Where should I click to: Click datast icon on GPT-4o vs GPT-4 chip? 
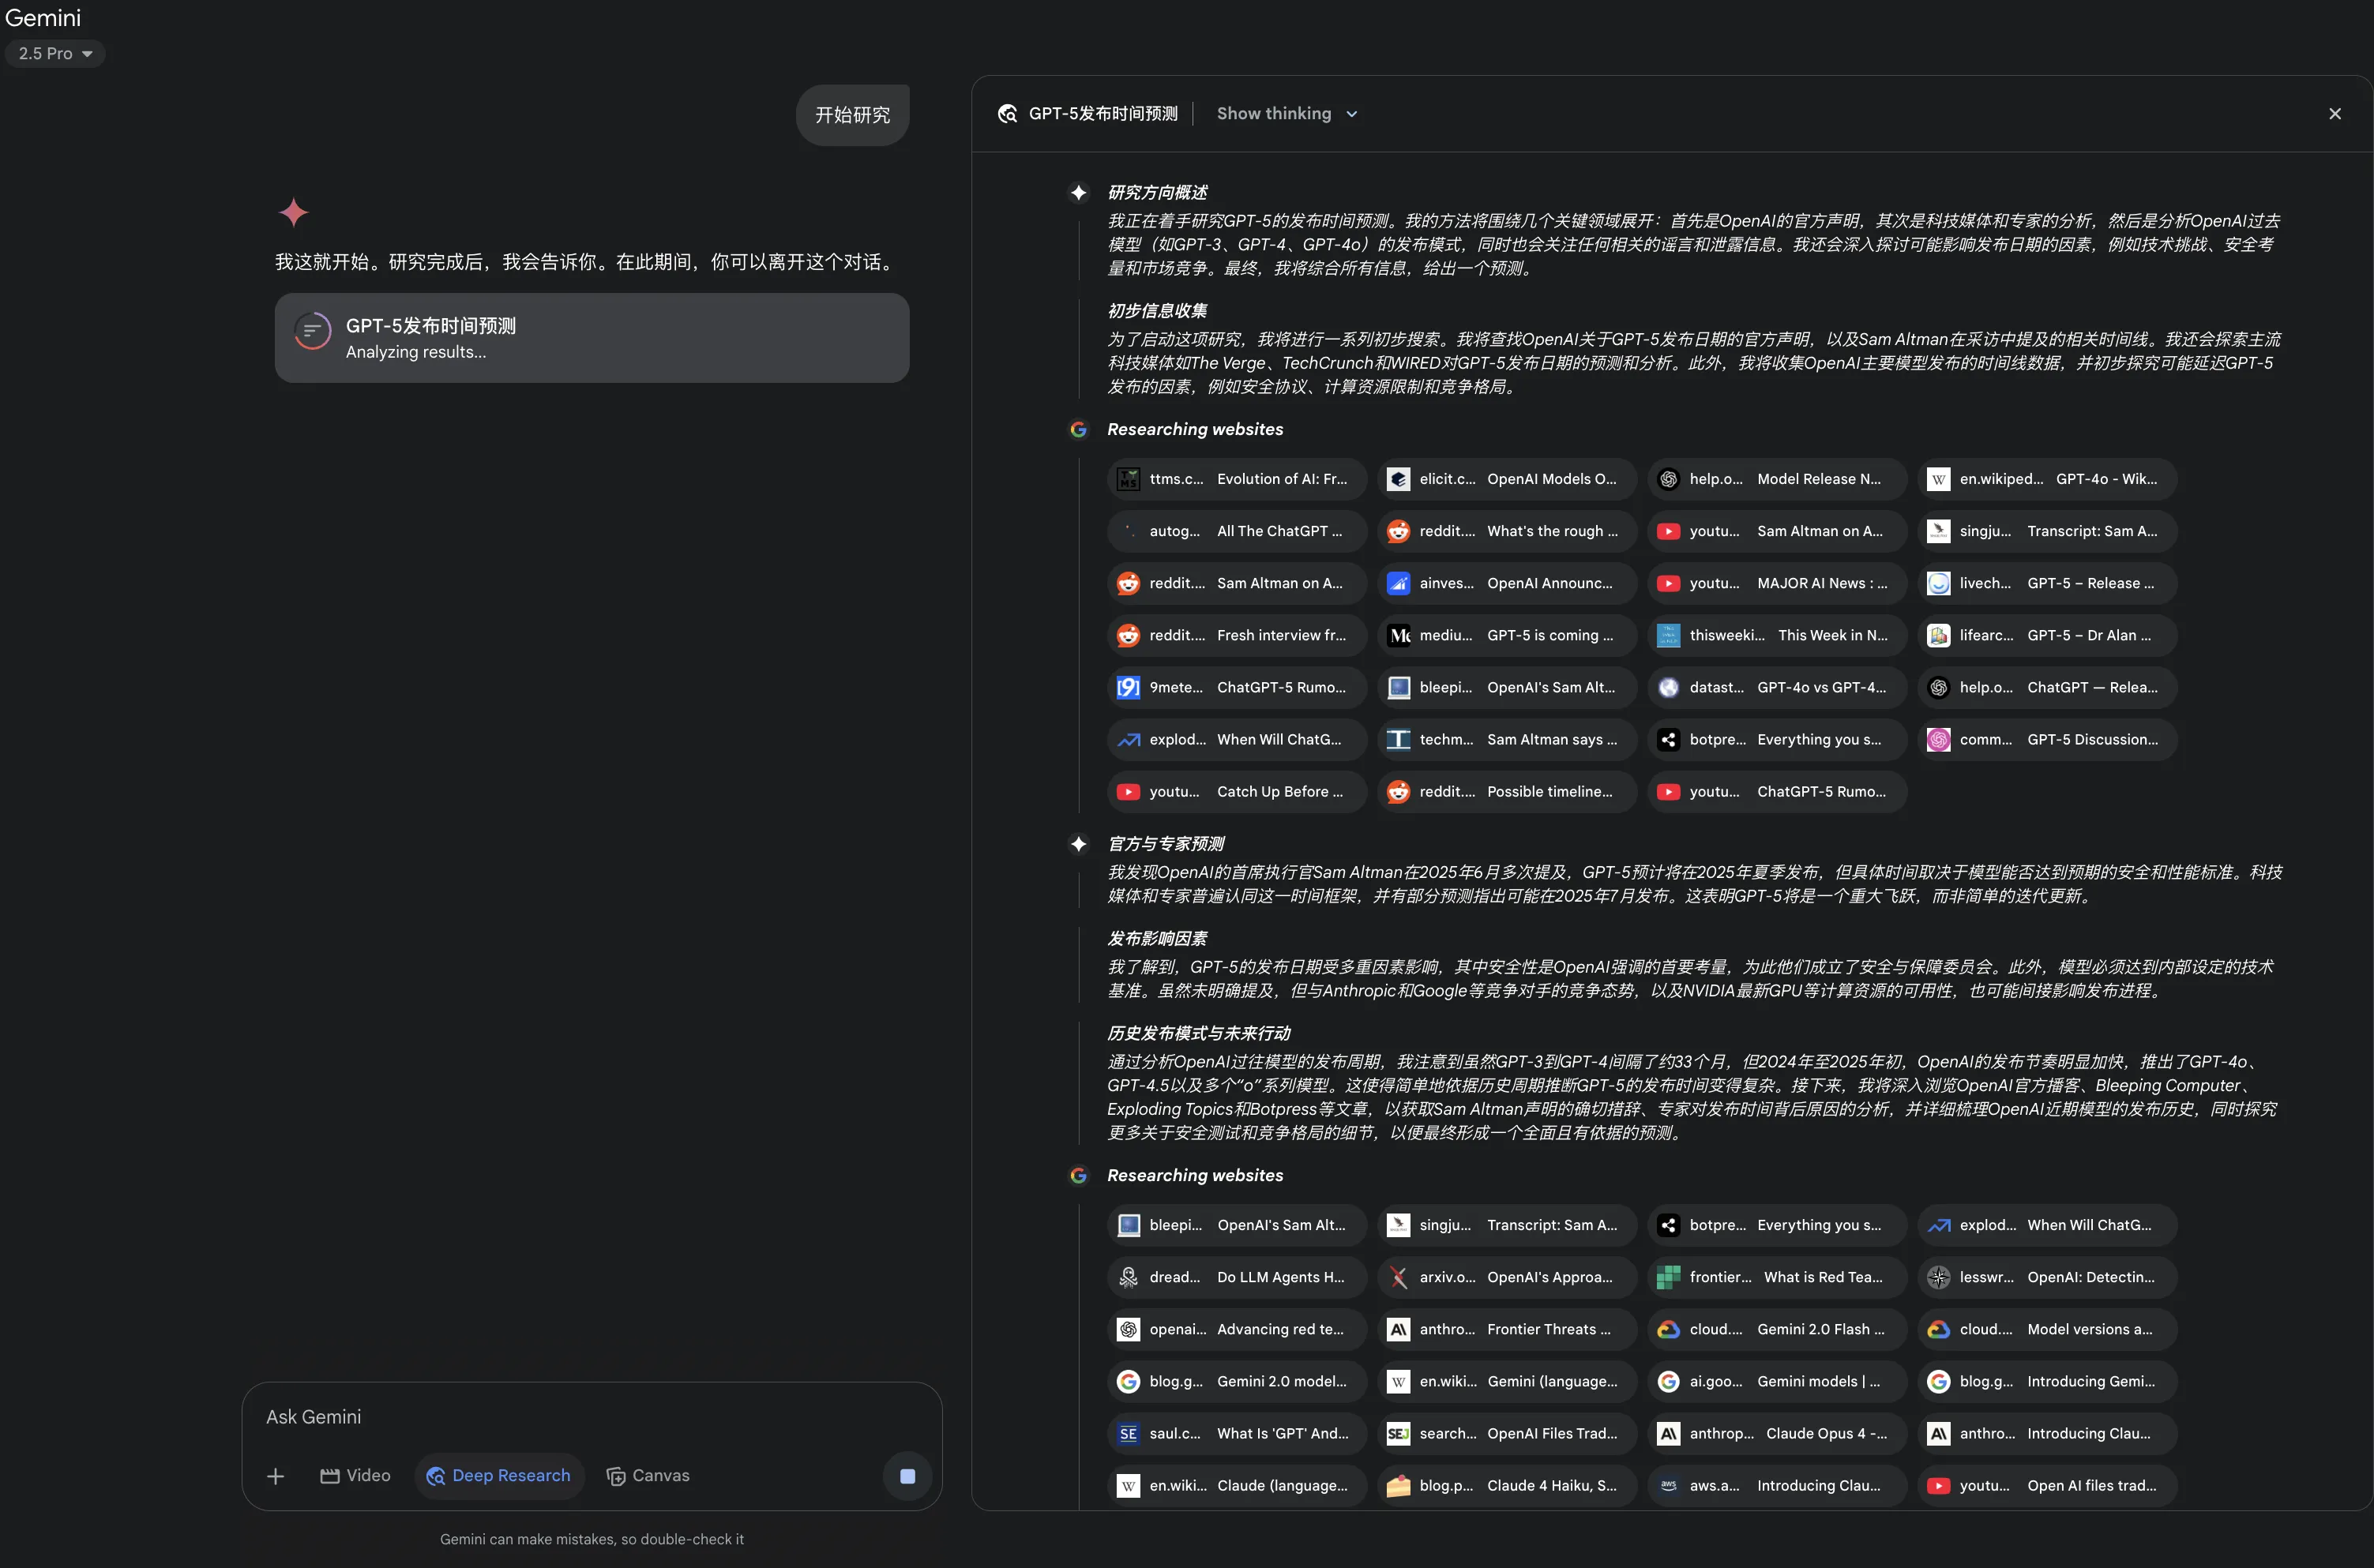[1668, 687]
